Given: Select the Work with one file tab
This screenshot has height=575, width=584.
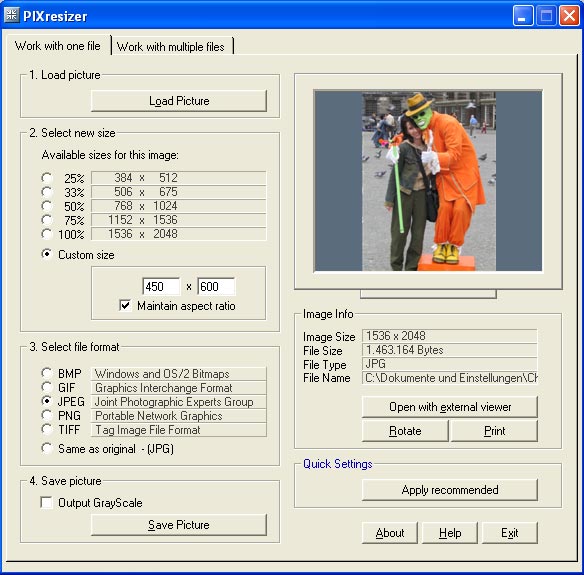Looking at the screenshot, I should tap(58, 45).
